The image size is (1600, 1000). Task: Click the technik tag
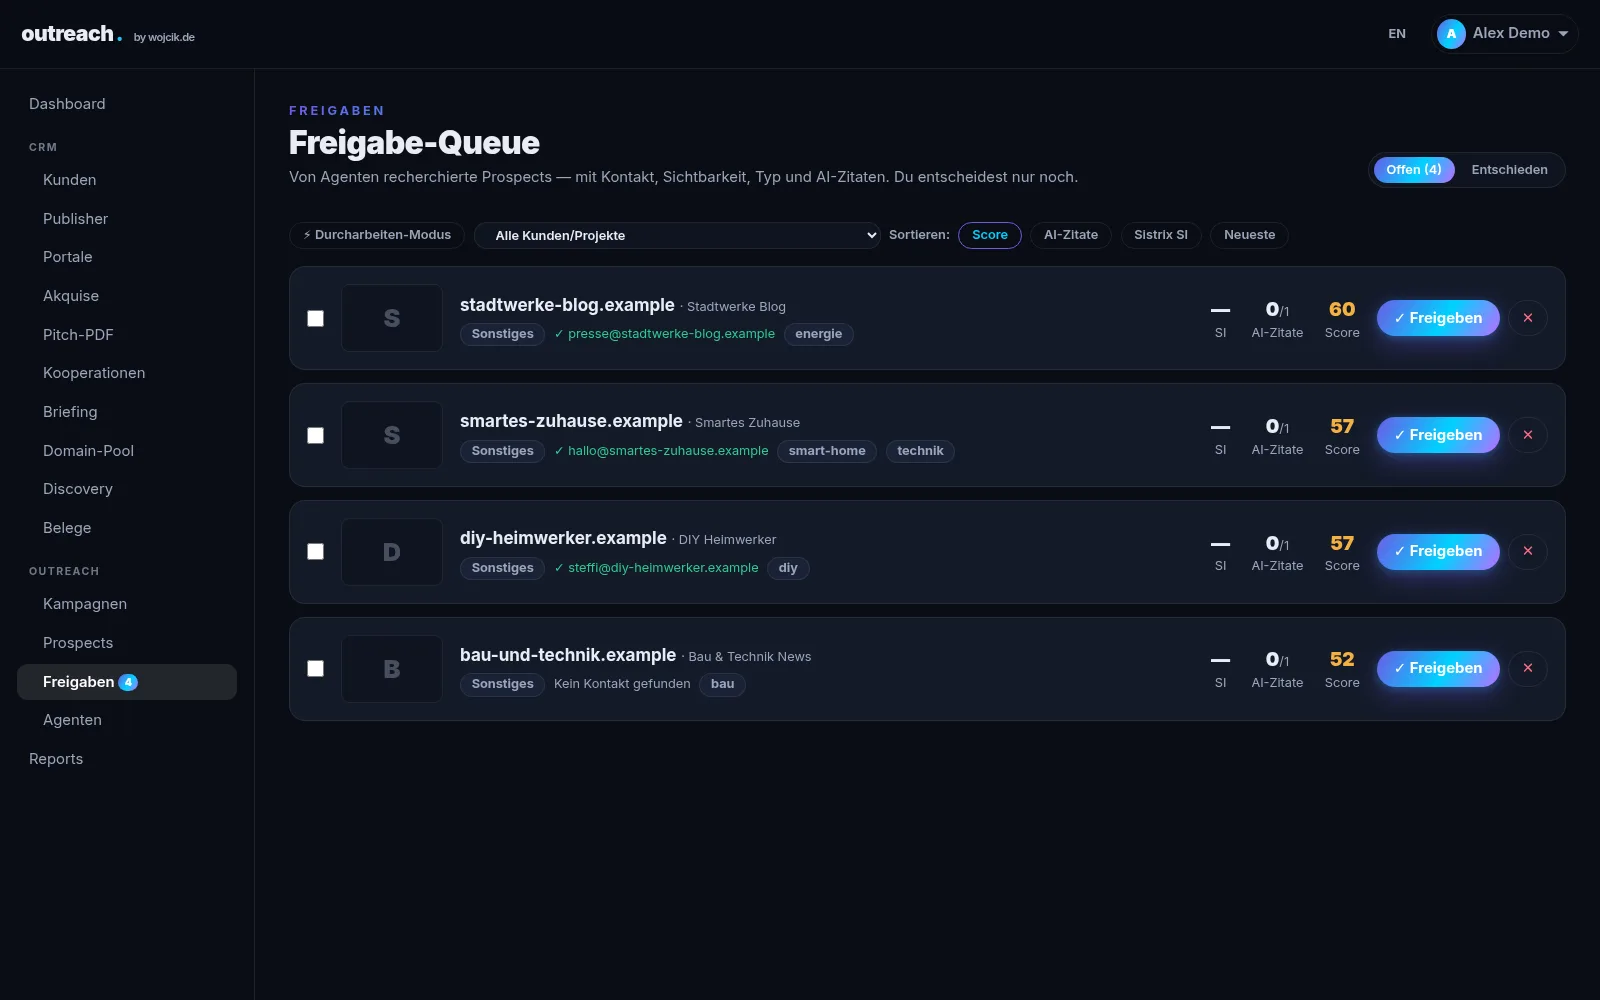point(920,451)
